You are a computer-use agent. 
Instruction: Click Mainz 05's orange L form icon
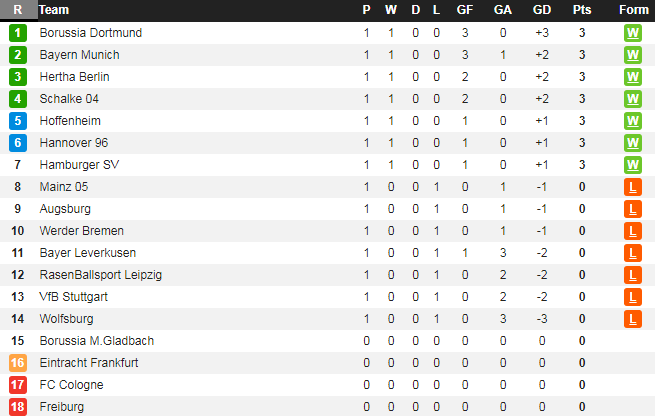coord(632,187)
